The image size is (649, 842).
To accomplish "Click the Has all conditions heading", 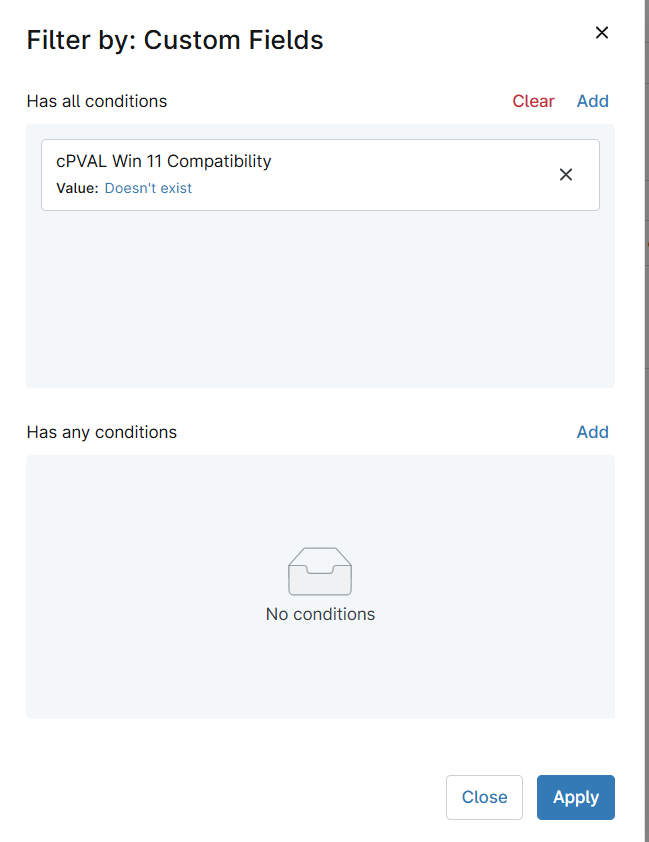I will [x=97, y=101].
